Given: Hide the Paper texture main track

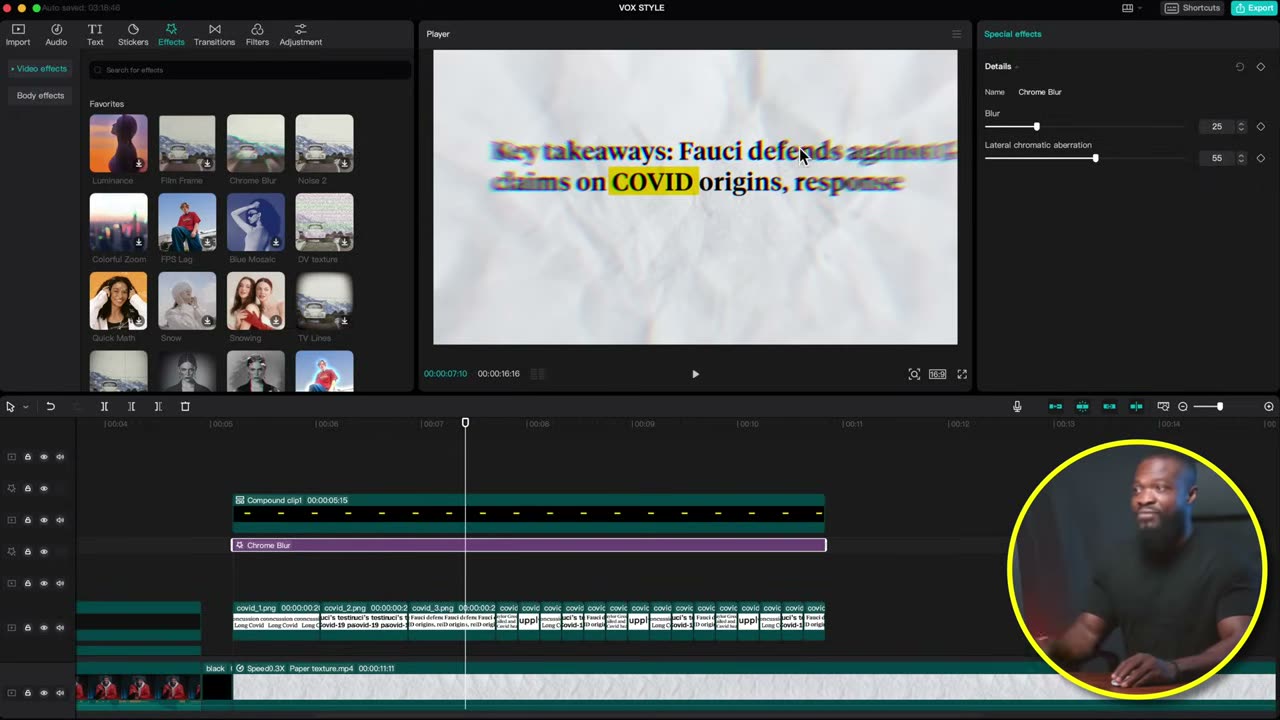Looking at the screenshot, I should point(44,693).
